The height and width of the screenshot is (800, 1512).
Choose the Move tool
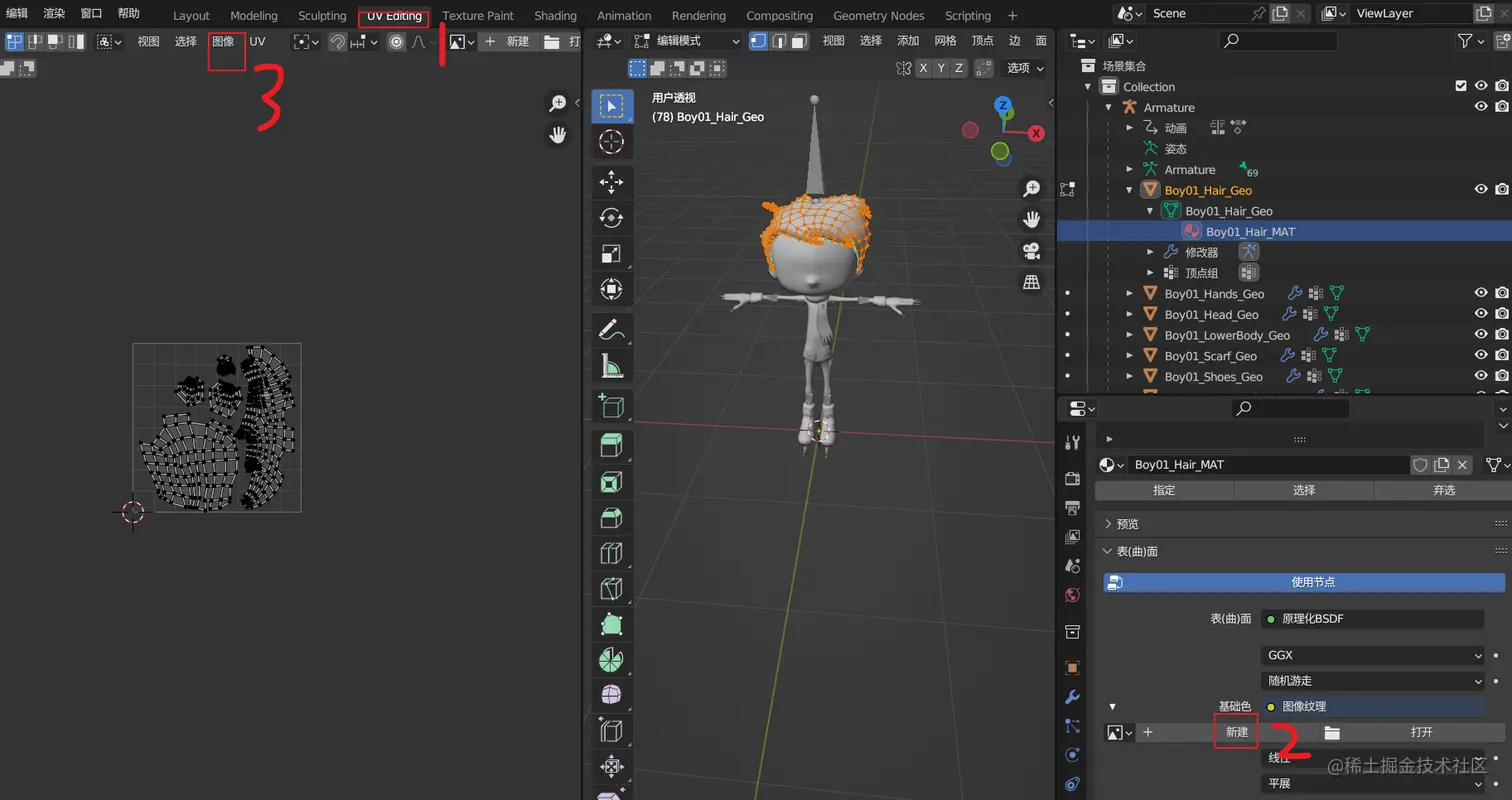tap(611, 181)
